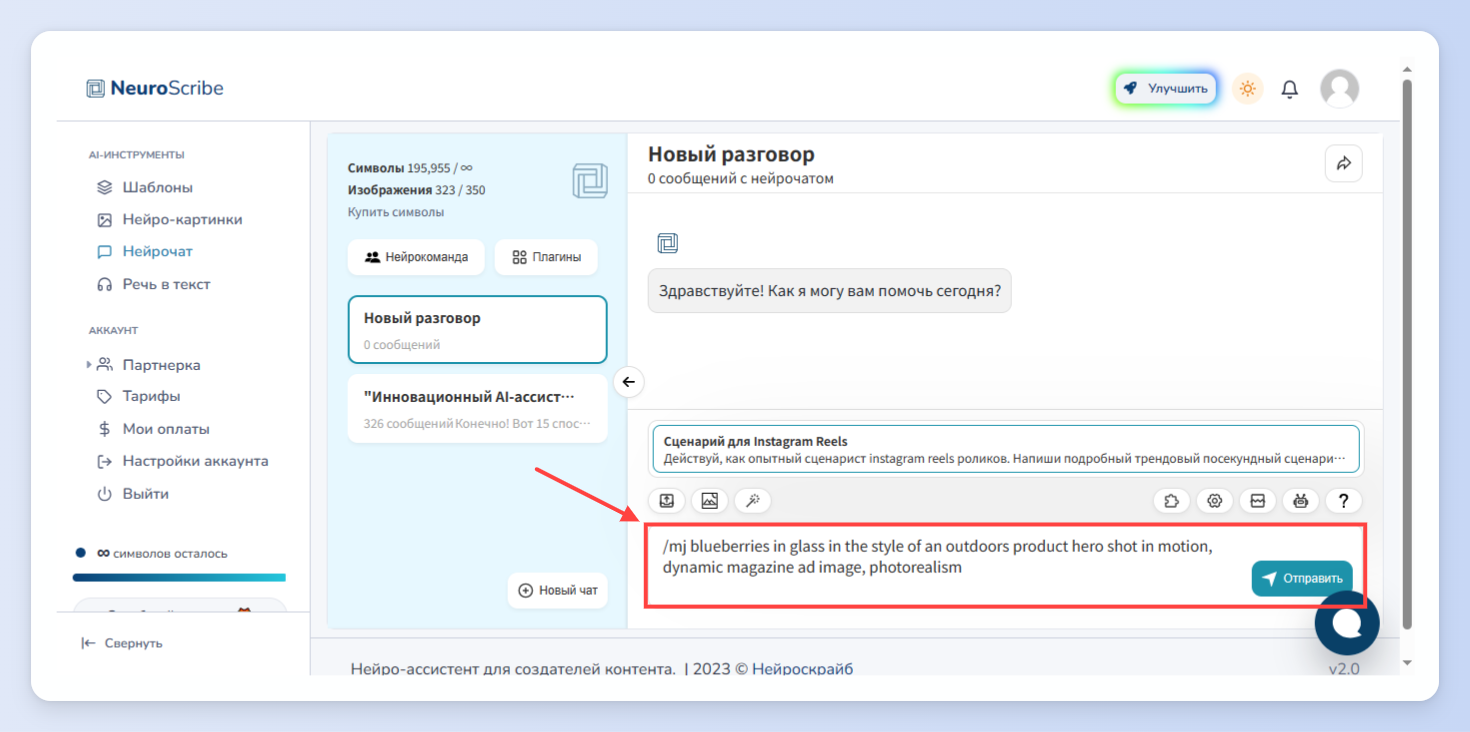Image resolution: width=1470 pixels, height=732 pixels.
Task: Click Нейроскрайб footer link
Action: pyautogui.click(x=802, y=668)
